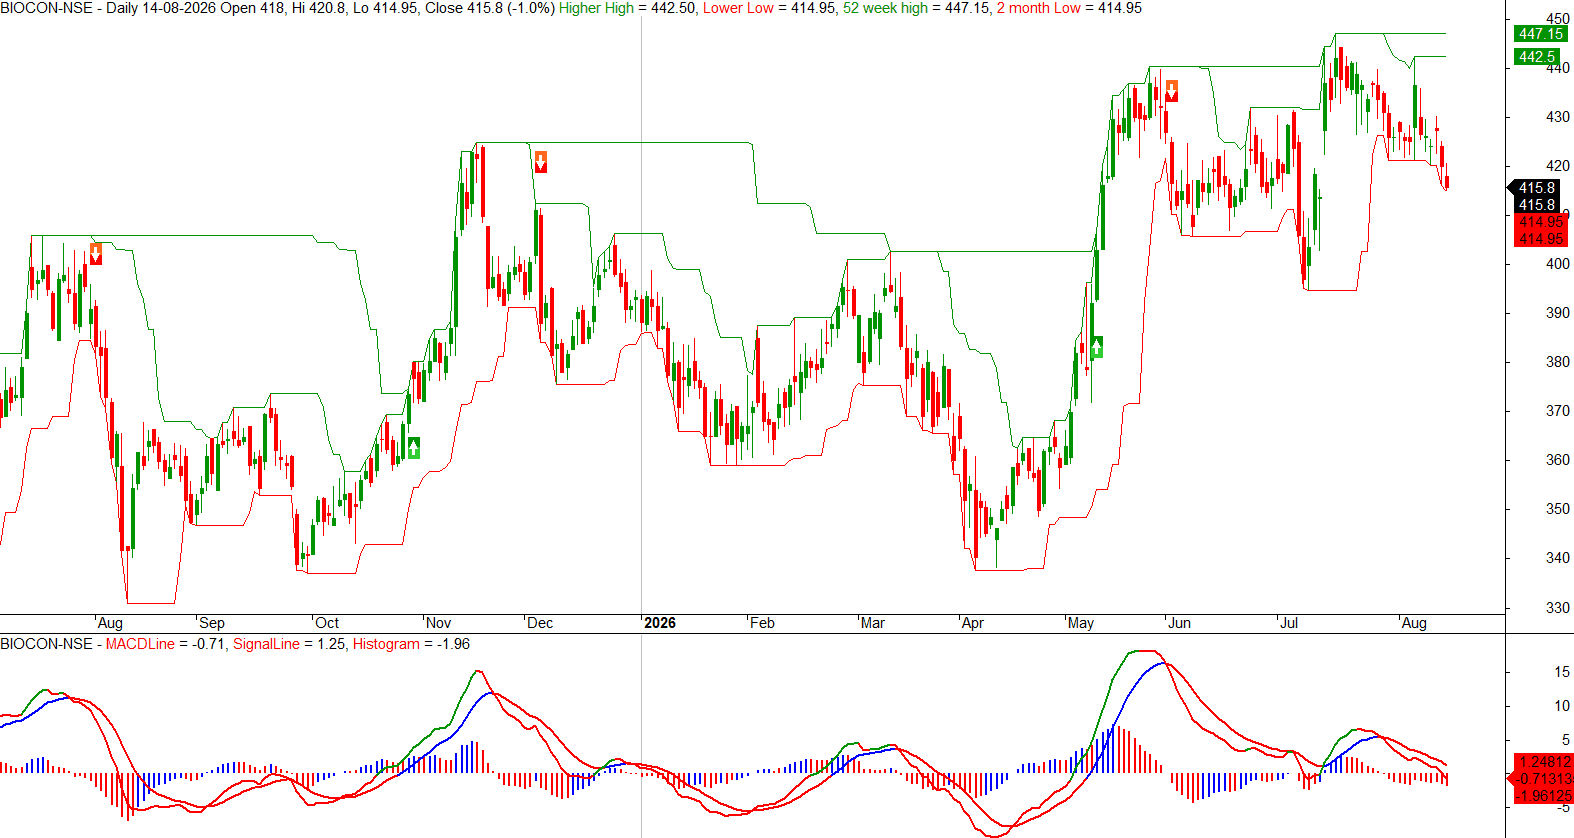The height and width of the screenshot is (838, 1574).
Task: Click the red 1.96125 MACD axis tag
Action: click(x=1544, y=796)
